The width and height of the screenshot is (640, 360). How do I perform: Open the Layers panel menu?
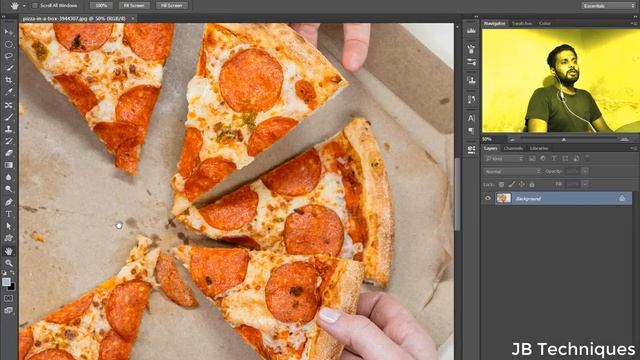click(x=633, y=148)
